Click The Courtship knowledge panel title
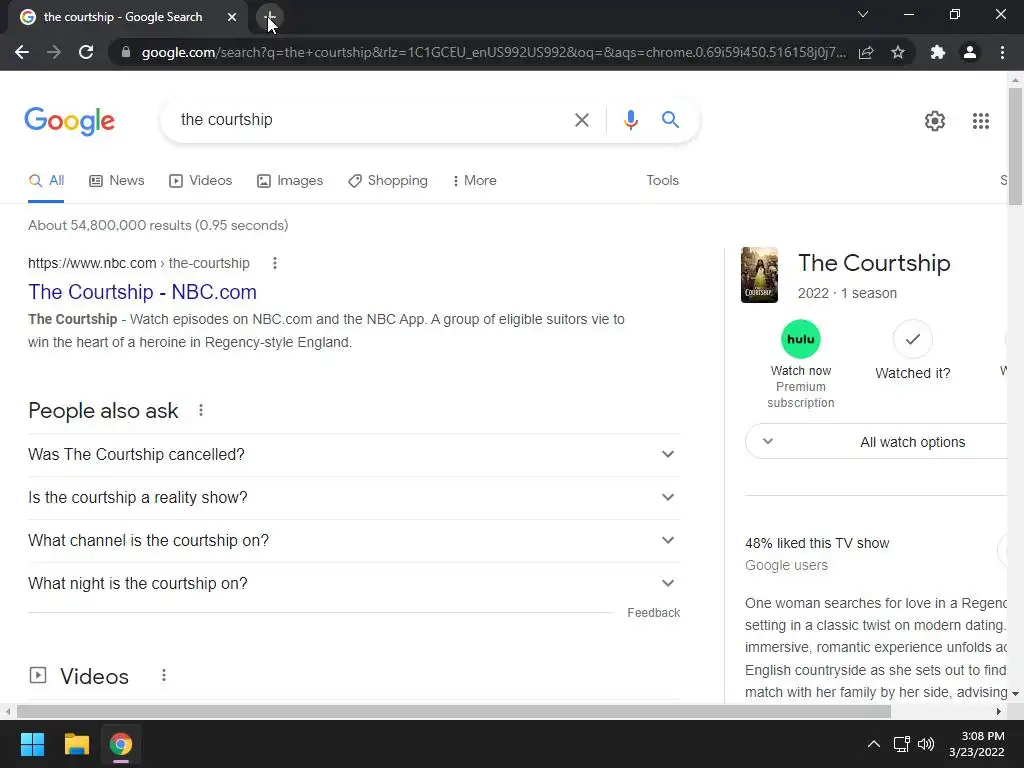1024x768 pixels. 874,263
